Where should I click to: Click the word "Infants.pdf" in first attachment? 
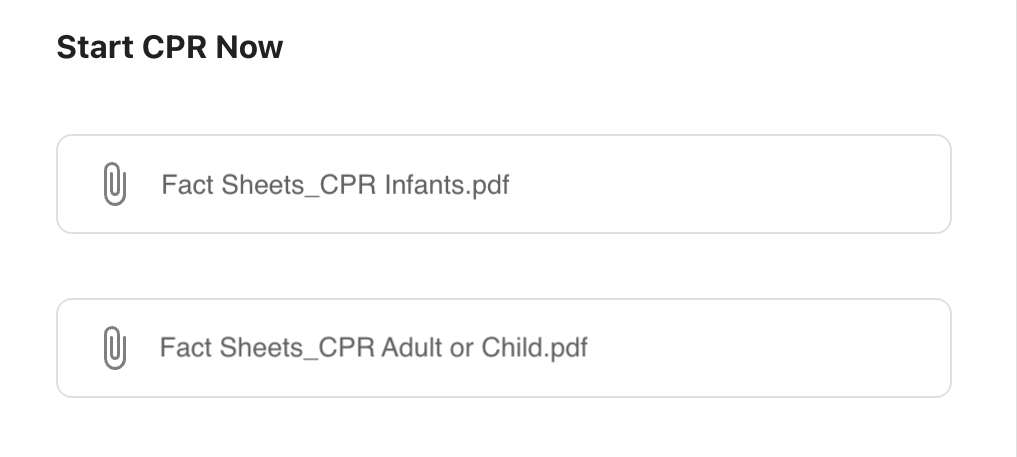(x=446, y=185)
